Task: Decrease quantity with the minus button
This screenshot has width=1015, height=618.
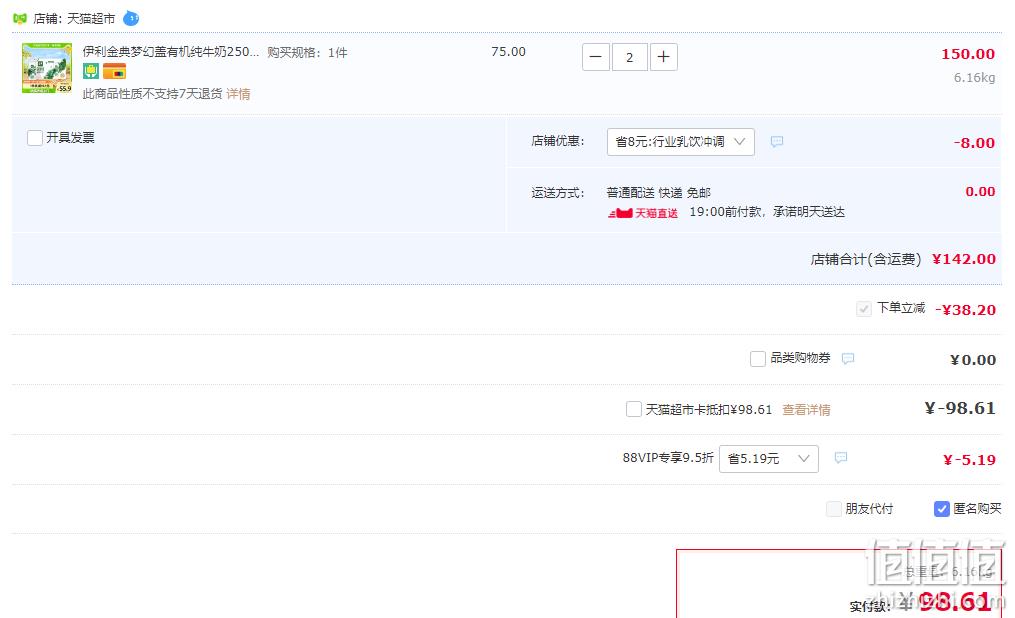Action: point(596,57)
